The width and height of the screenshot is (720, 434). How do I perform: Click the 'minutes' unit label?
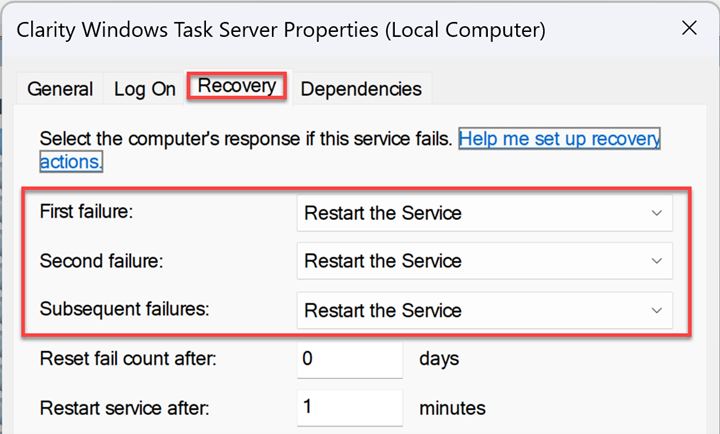click(x=452, y=407)
